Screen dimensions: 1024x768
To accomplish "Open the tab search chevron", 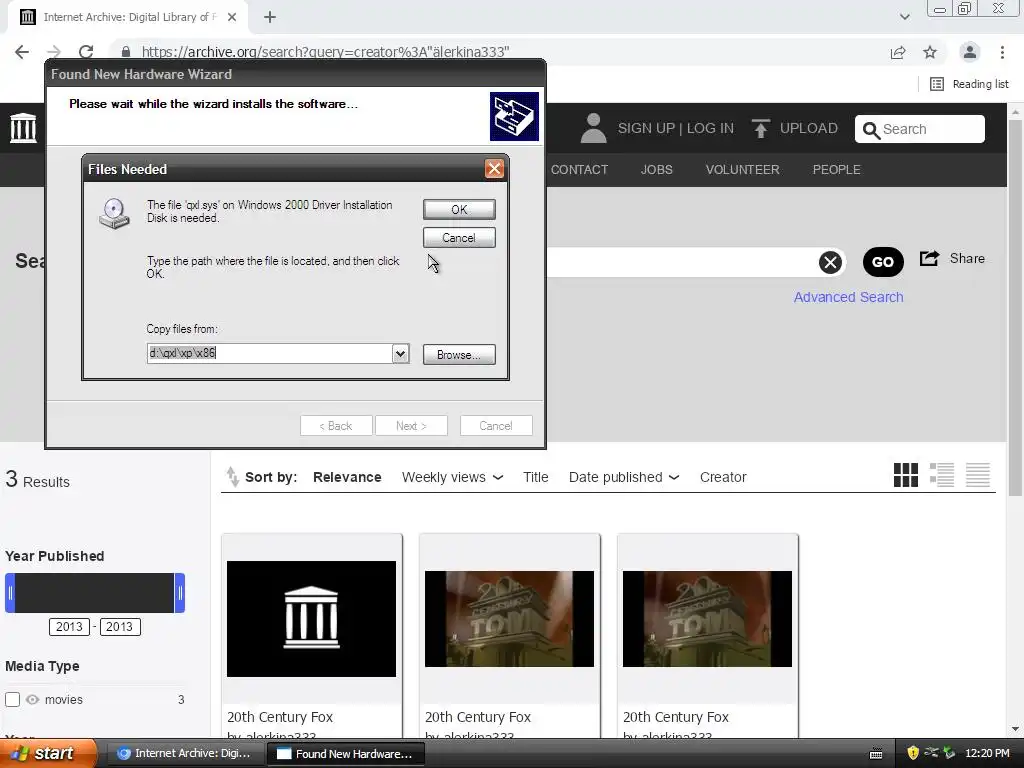I will click(x=904, y=17).
